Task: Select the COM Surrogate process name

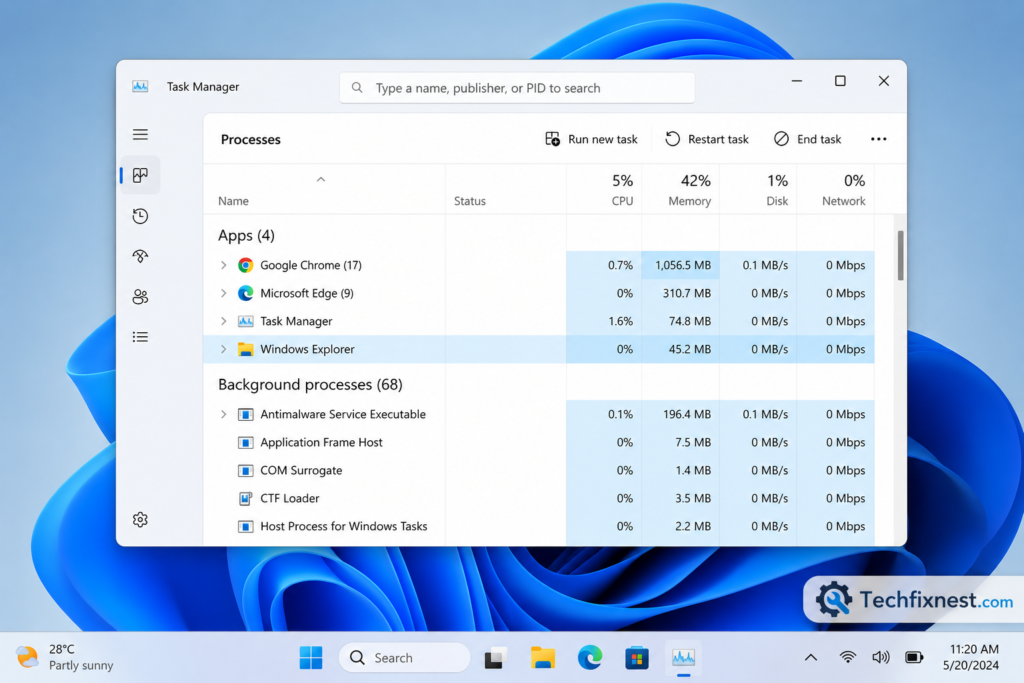Action: click(301, 470)
